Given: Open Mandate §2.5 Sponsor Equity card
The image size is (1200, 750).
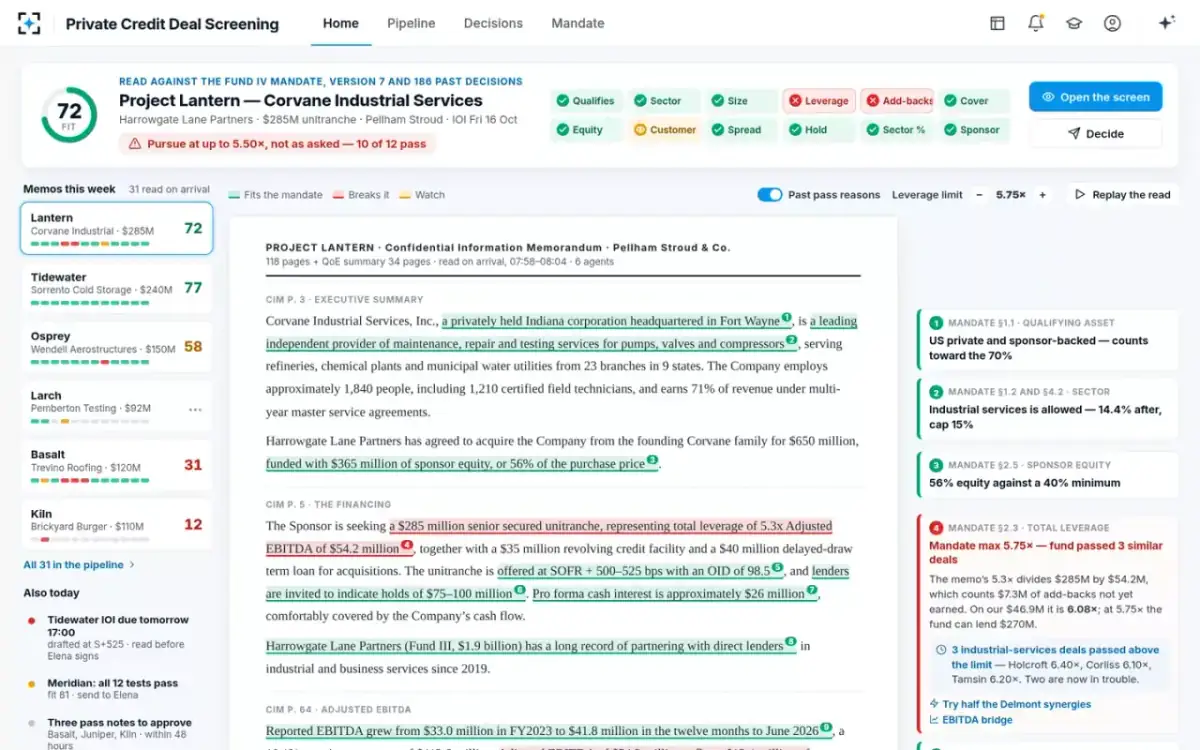Looking at the screenshot, I should click(1047, 475).
